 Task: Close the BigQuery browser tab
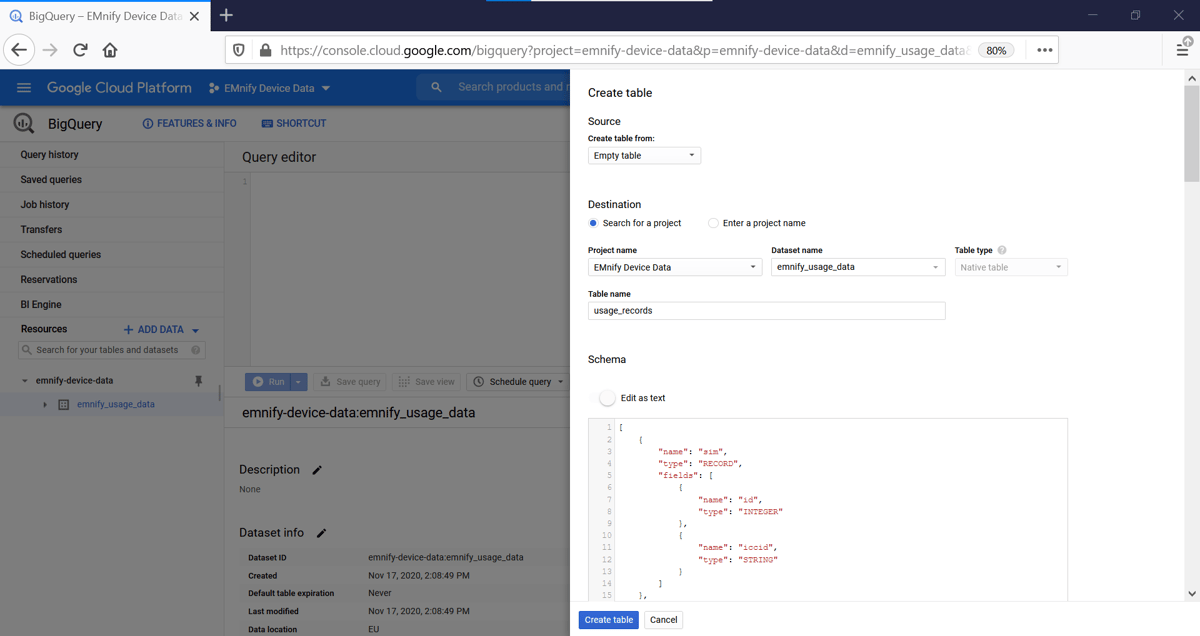(195, 16)
